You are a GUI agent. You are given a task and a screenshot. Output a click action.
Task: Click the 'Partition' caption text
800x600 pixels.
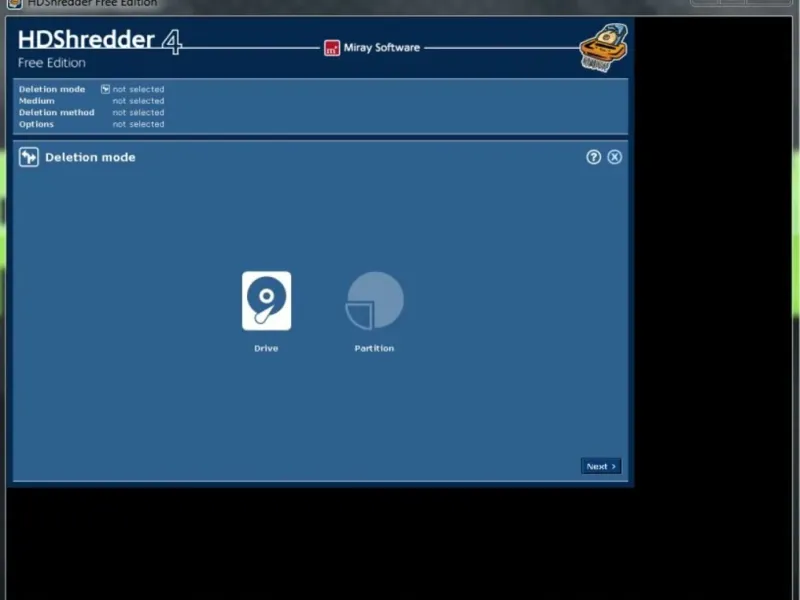pos(374,348)
